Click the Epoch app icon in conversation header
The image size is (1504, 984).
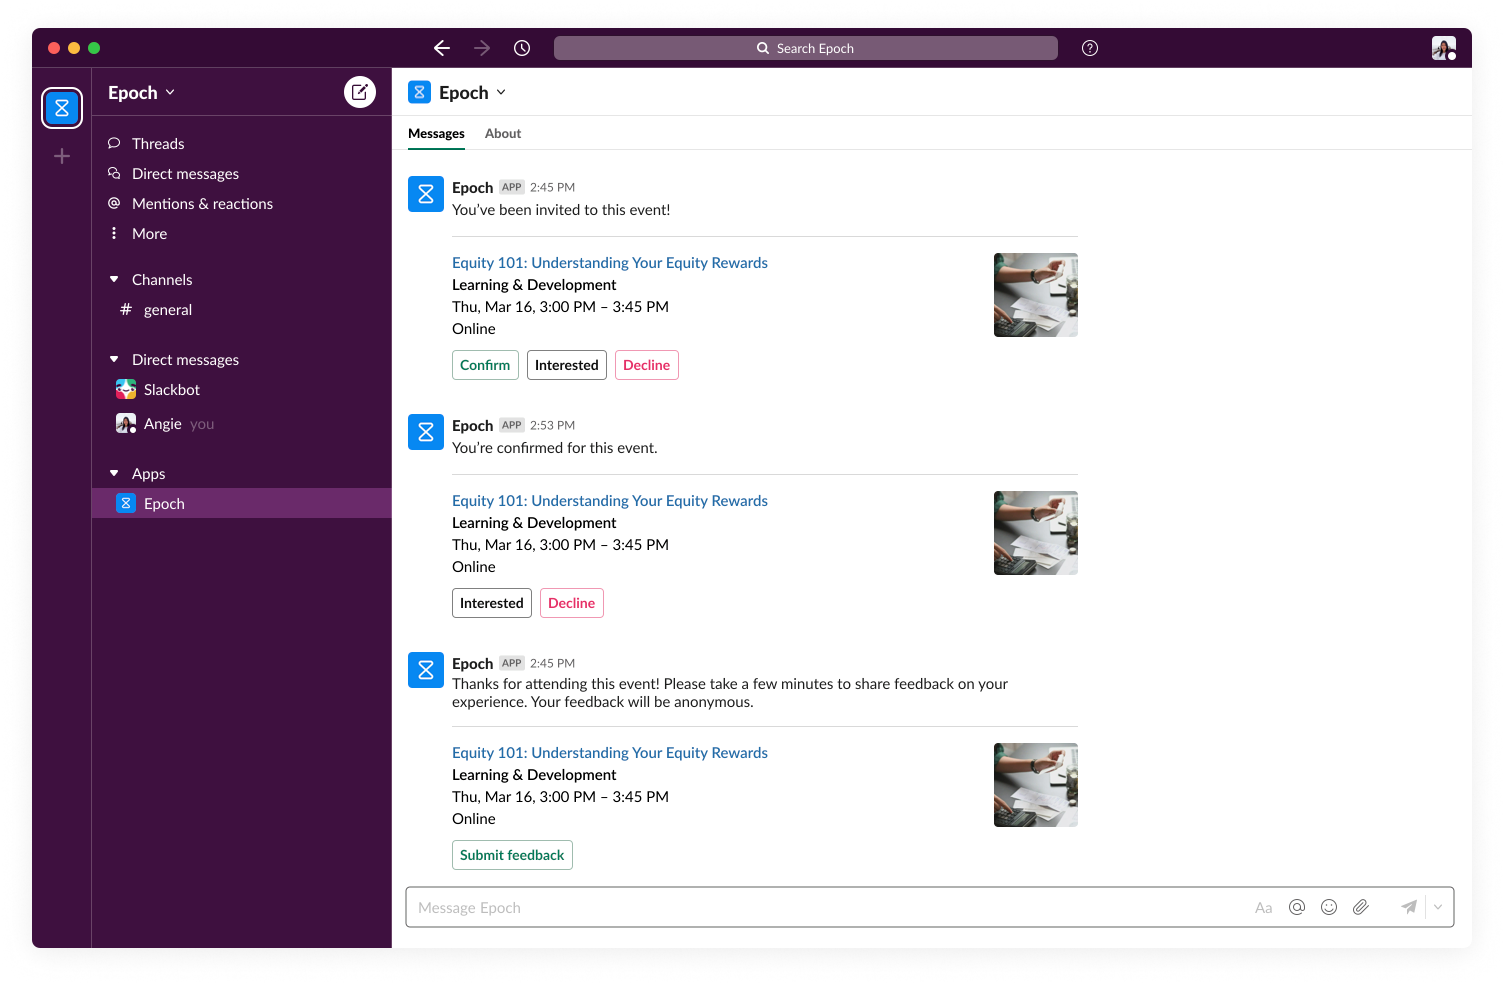click(420, 92)
